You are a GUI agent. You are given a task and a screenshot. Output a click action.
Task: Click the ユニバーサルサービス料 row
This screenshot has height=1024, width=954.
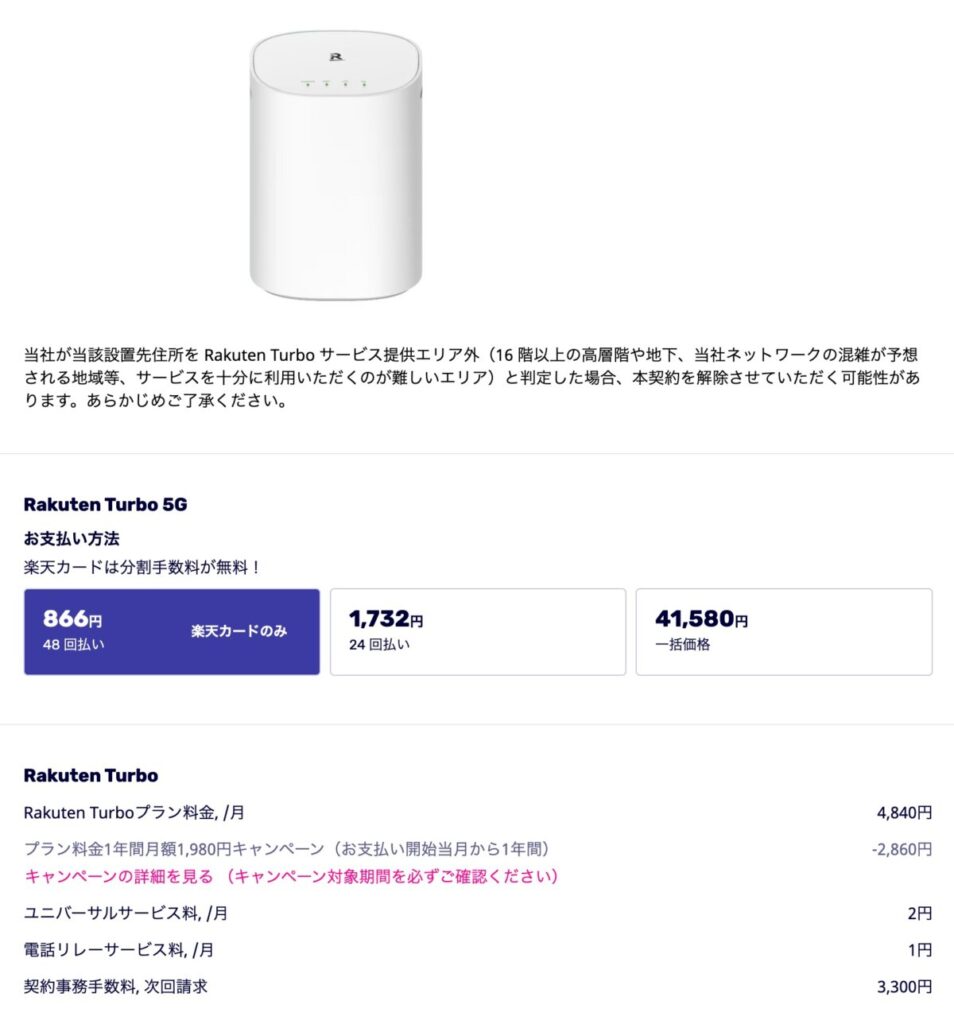click(x=477, y=913)
